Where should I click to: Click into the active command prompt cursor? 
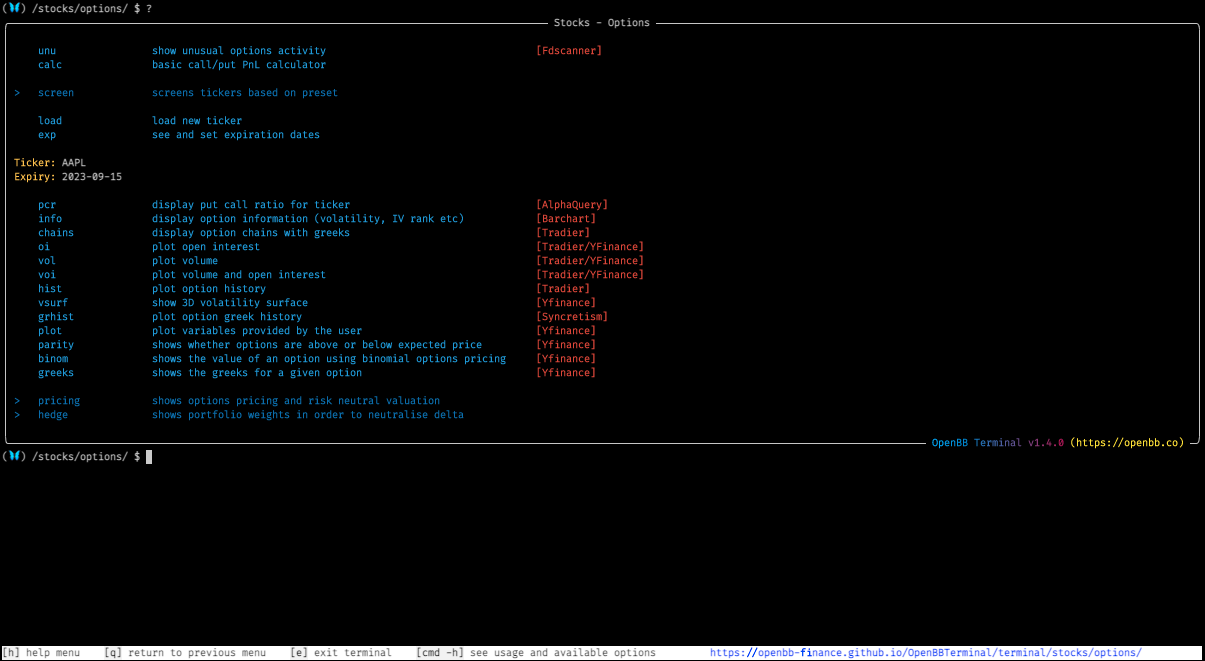tap(149, 457)
